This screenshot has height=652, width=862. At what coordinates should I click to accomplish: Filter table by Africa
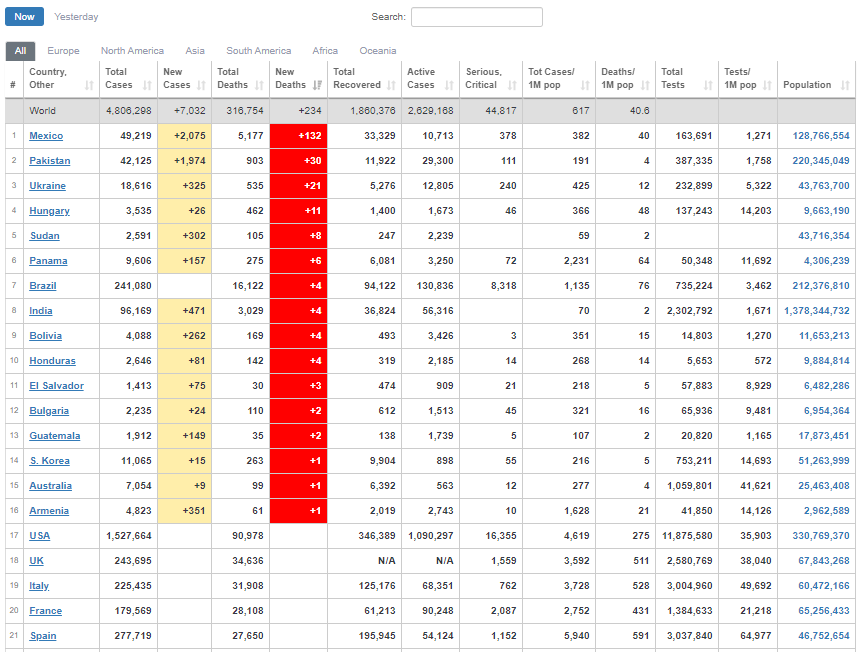325,51
